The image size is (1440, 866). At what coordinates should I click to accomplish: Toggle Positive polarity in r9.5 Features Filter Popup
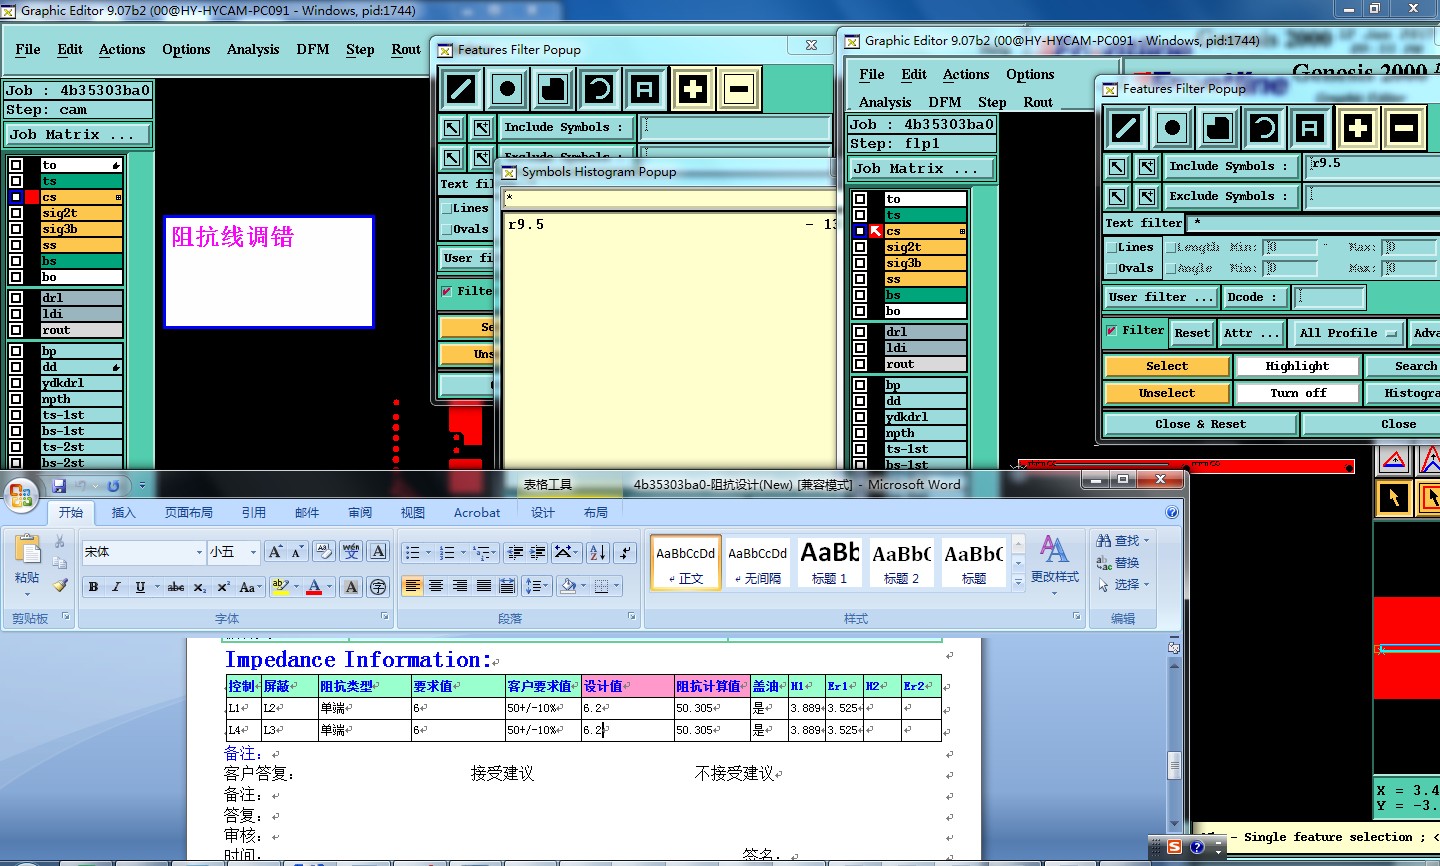tap(1357, 128)
